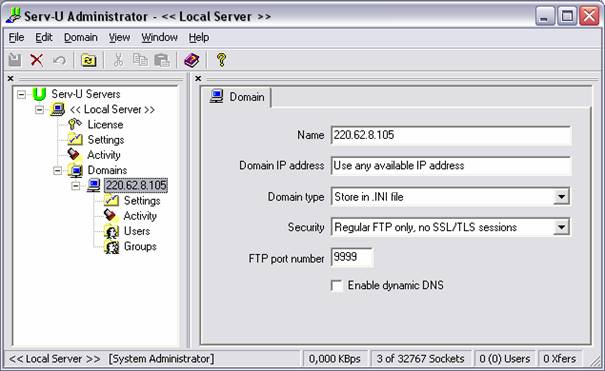Open the View menu

click(x=119, y=37)
